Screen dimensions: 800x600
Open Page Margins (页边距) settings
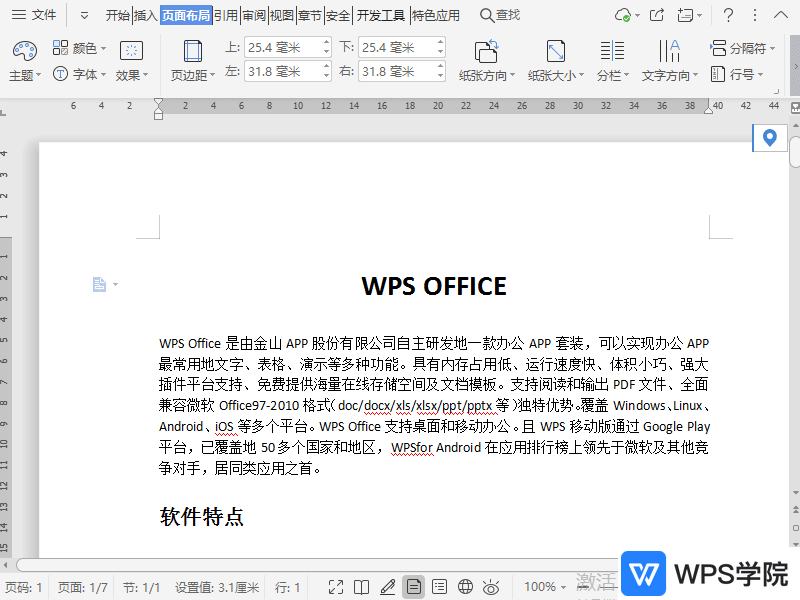[x=191, y=55]
